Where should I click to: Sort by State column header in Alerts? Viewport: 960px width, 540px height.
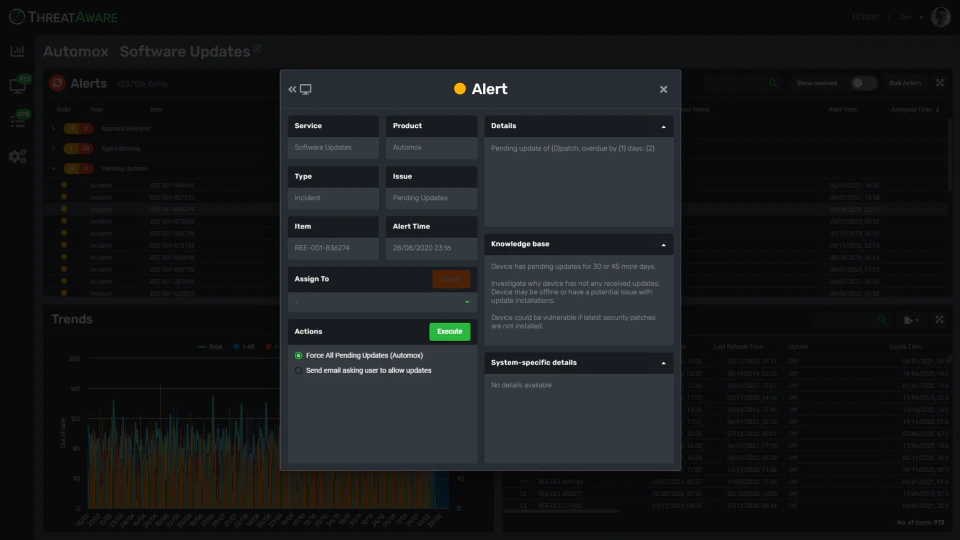pos(64,110)
